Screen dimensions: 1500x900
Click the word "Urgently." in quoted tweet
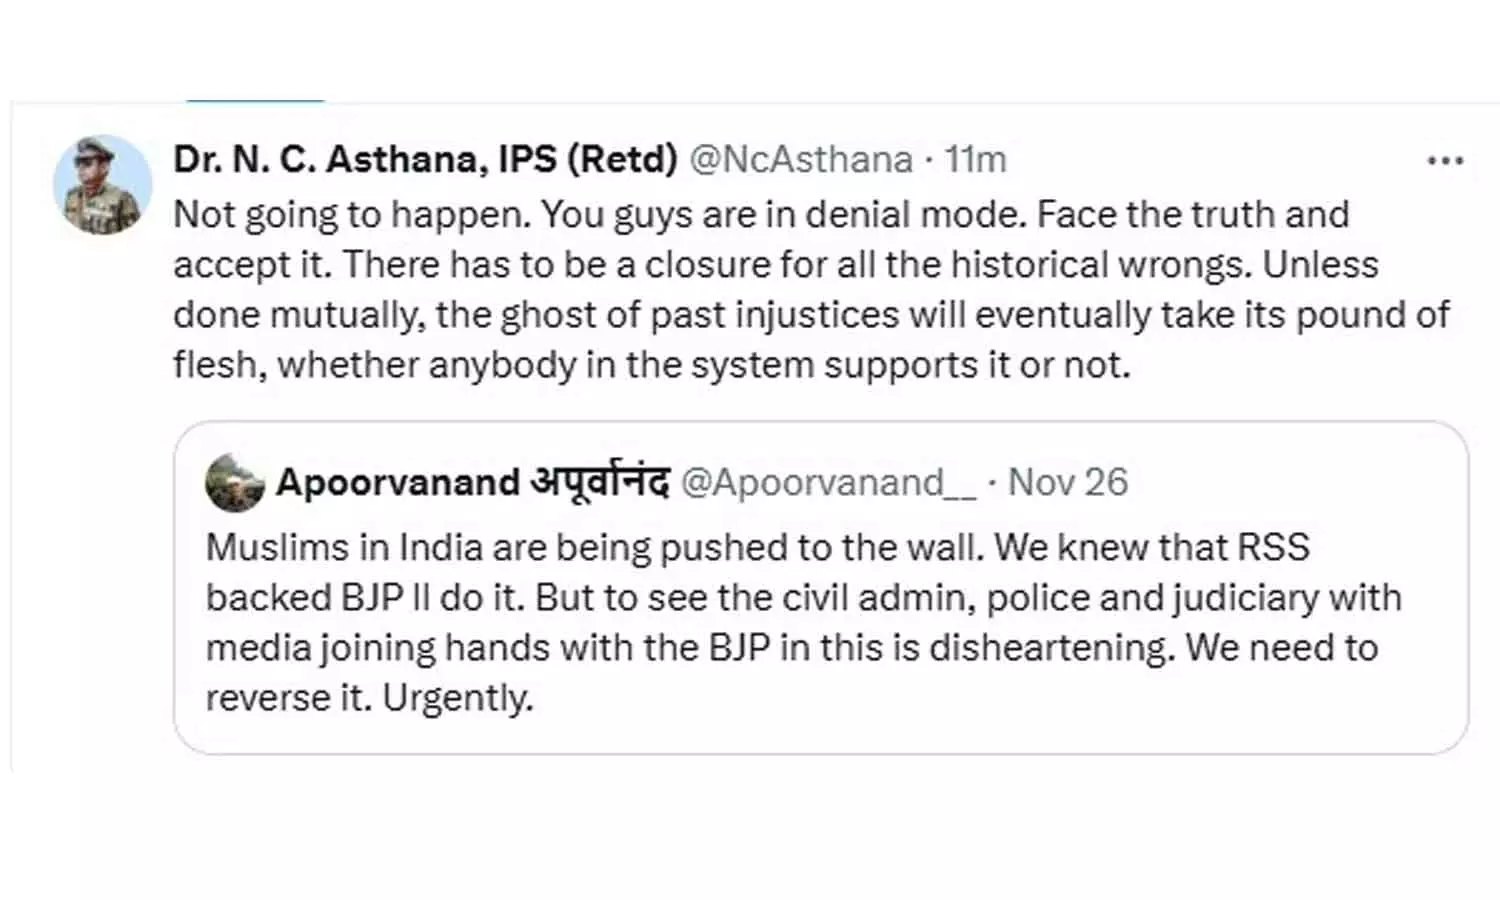[x=457, y=698]
